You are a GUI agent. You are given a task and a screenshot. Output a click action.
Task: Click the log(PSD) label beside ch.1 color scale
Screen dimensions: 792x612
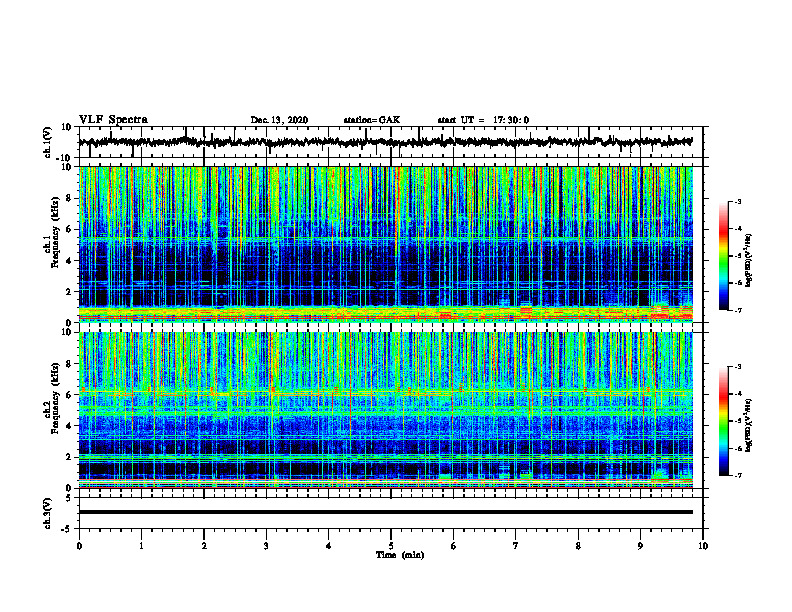tap(749, 261)
